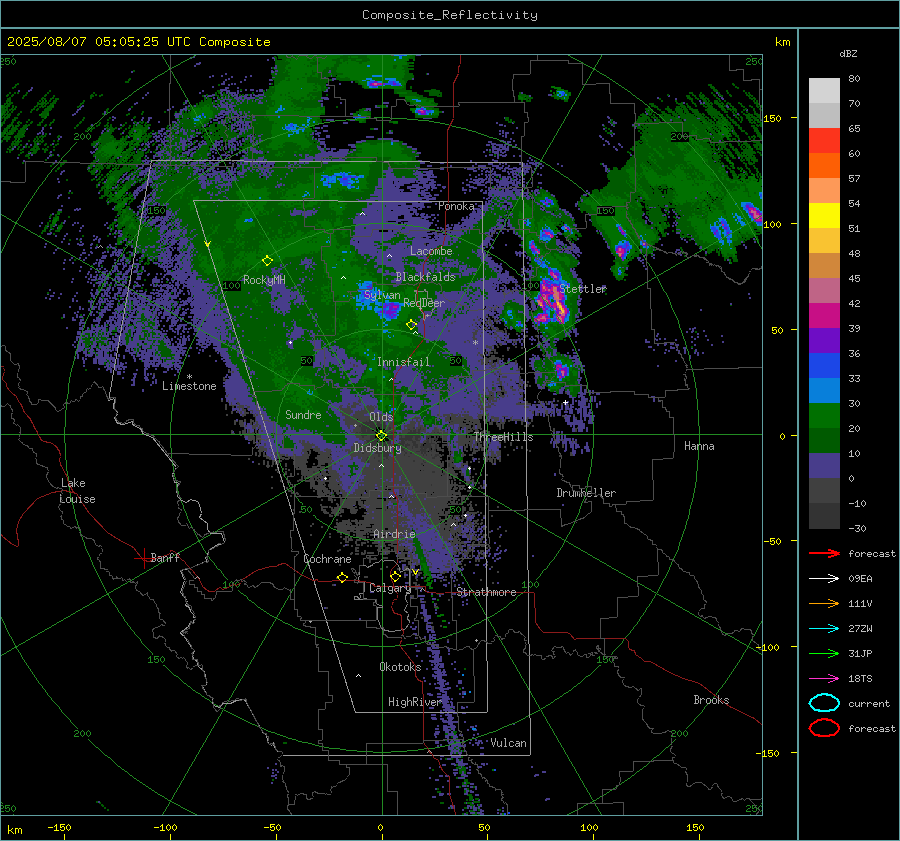Pick the red swatch between 65 and 60 dBZ

[824, 141]
